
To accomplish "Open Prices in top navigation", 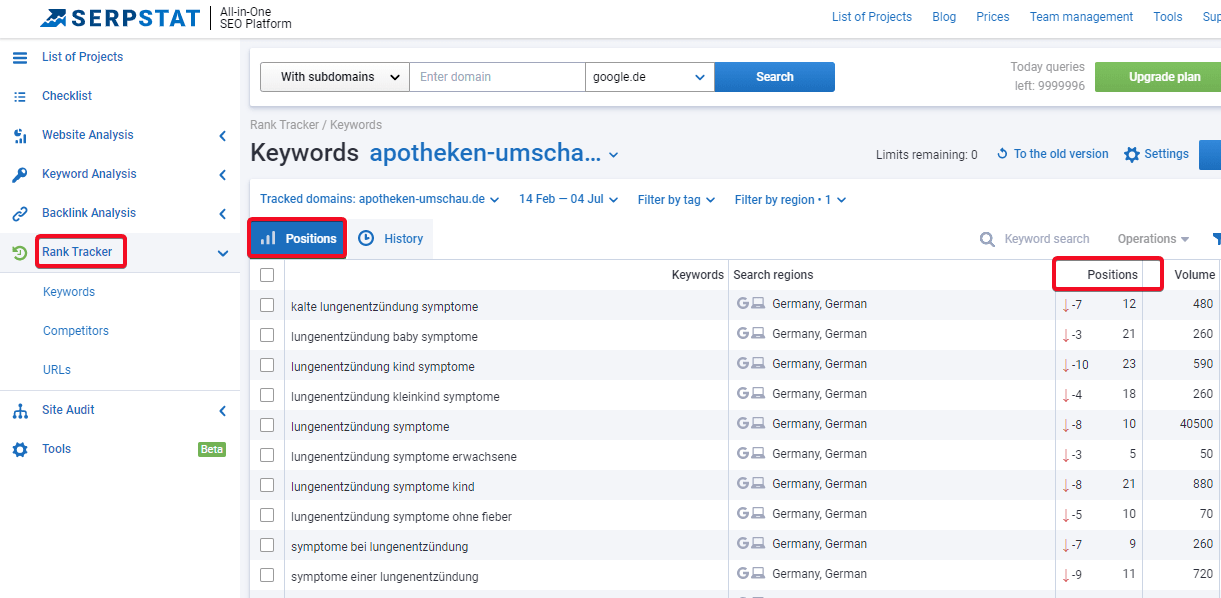I will tap(993, 17).
